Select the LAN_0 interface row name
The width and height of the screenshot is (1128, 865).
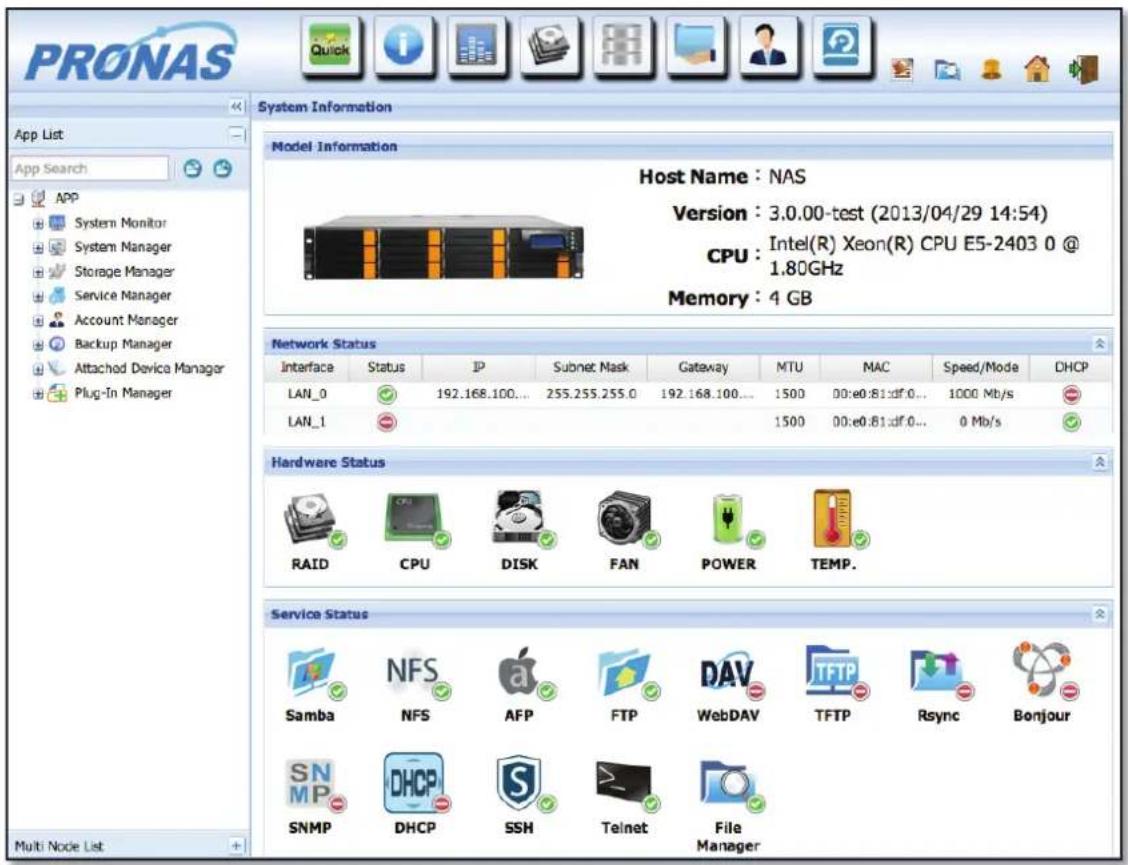pyautogui.click(x=307, y=394)
